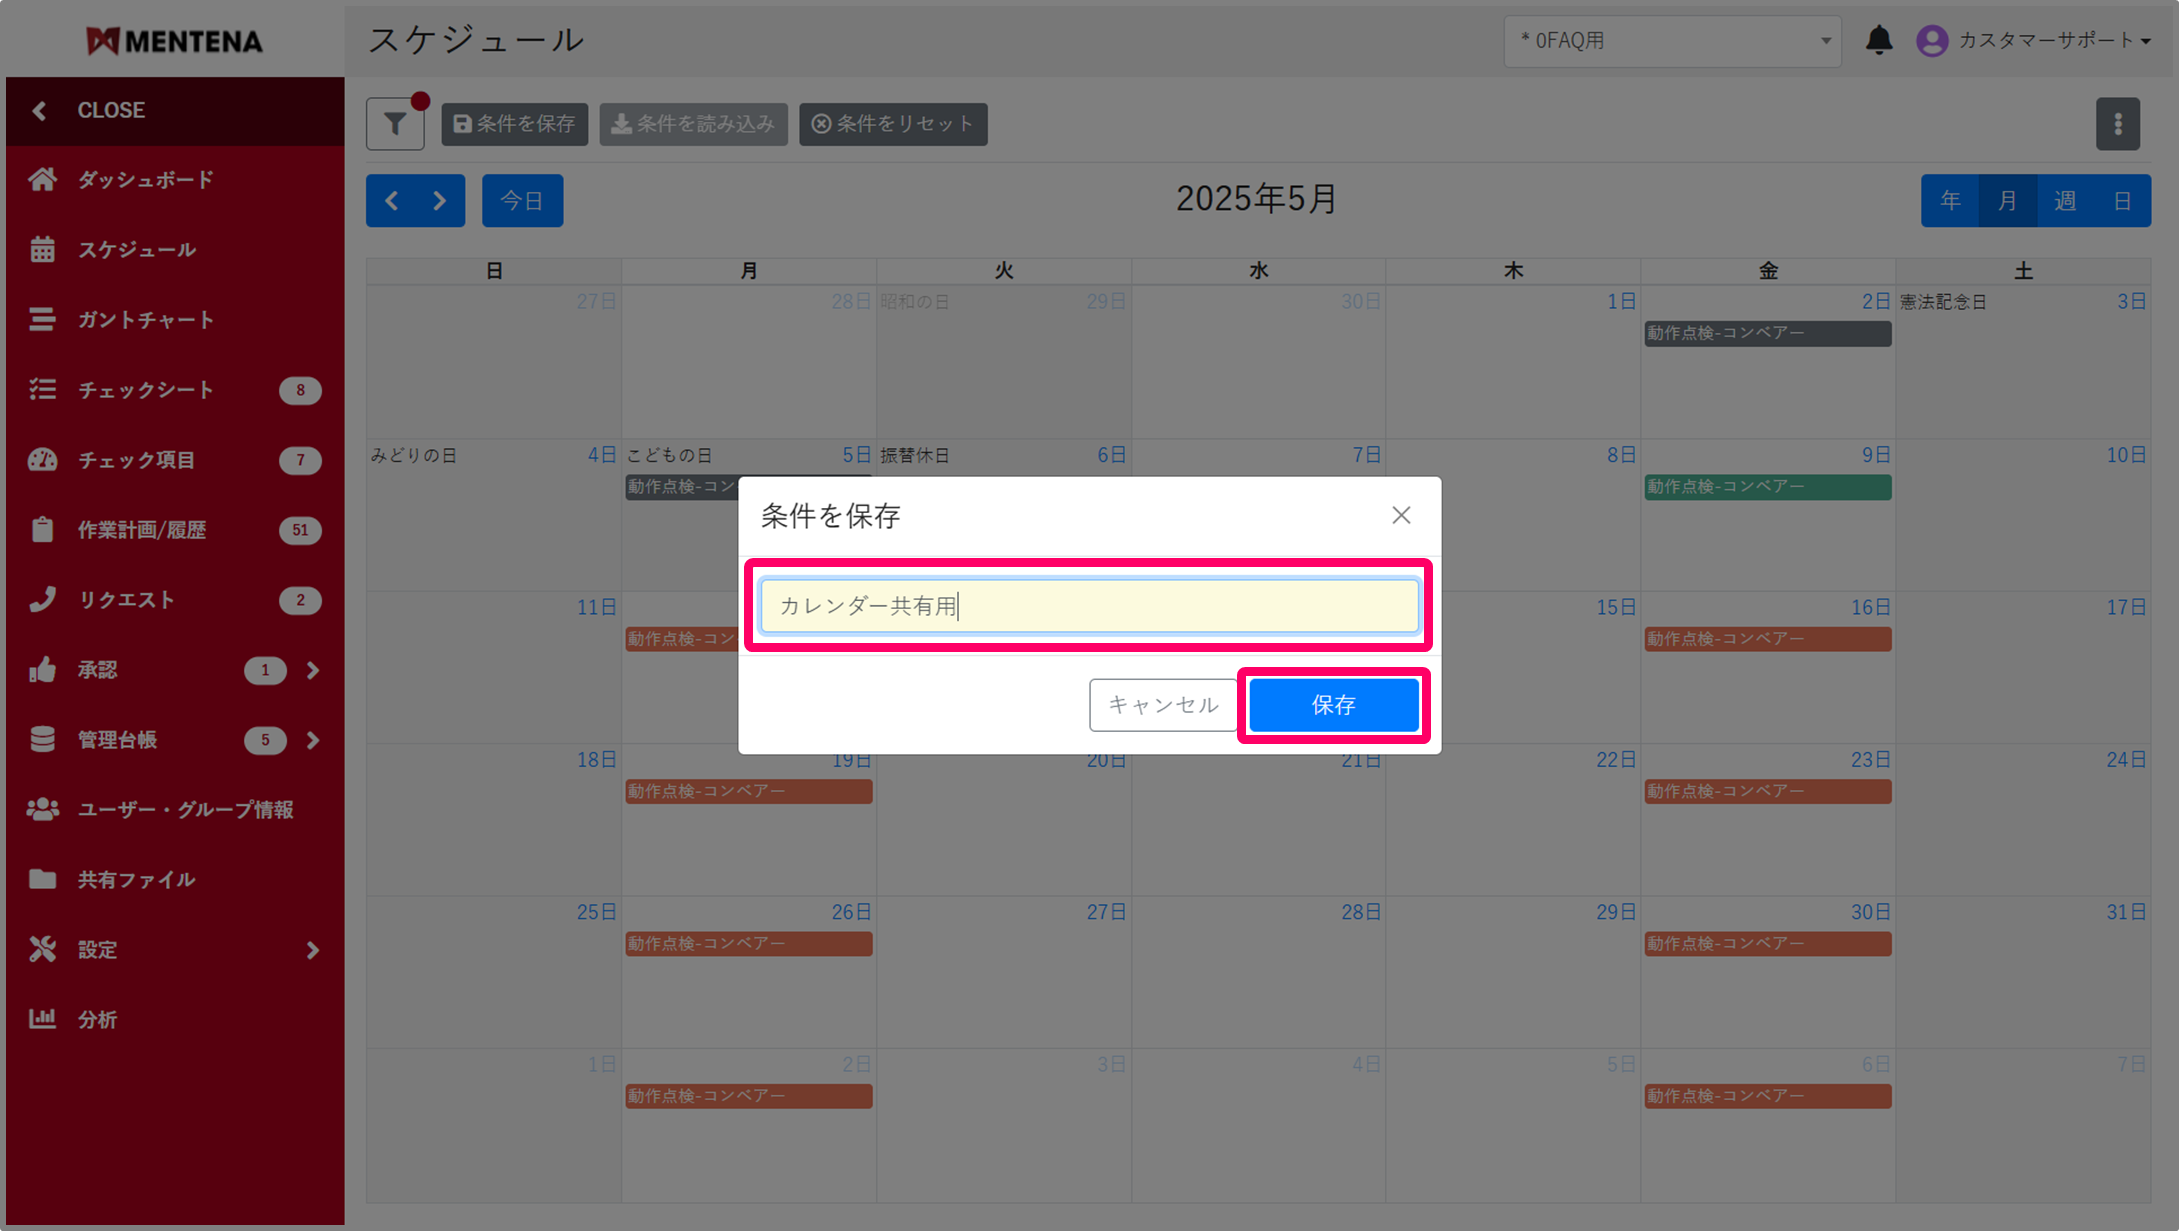Open Gantt chart from sidebar icon

click(42, 320)
